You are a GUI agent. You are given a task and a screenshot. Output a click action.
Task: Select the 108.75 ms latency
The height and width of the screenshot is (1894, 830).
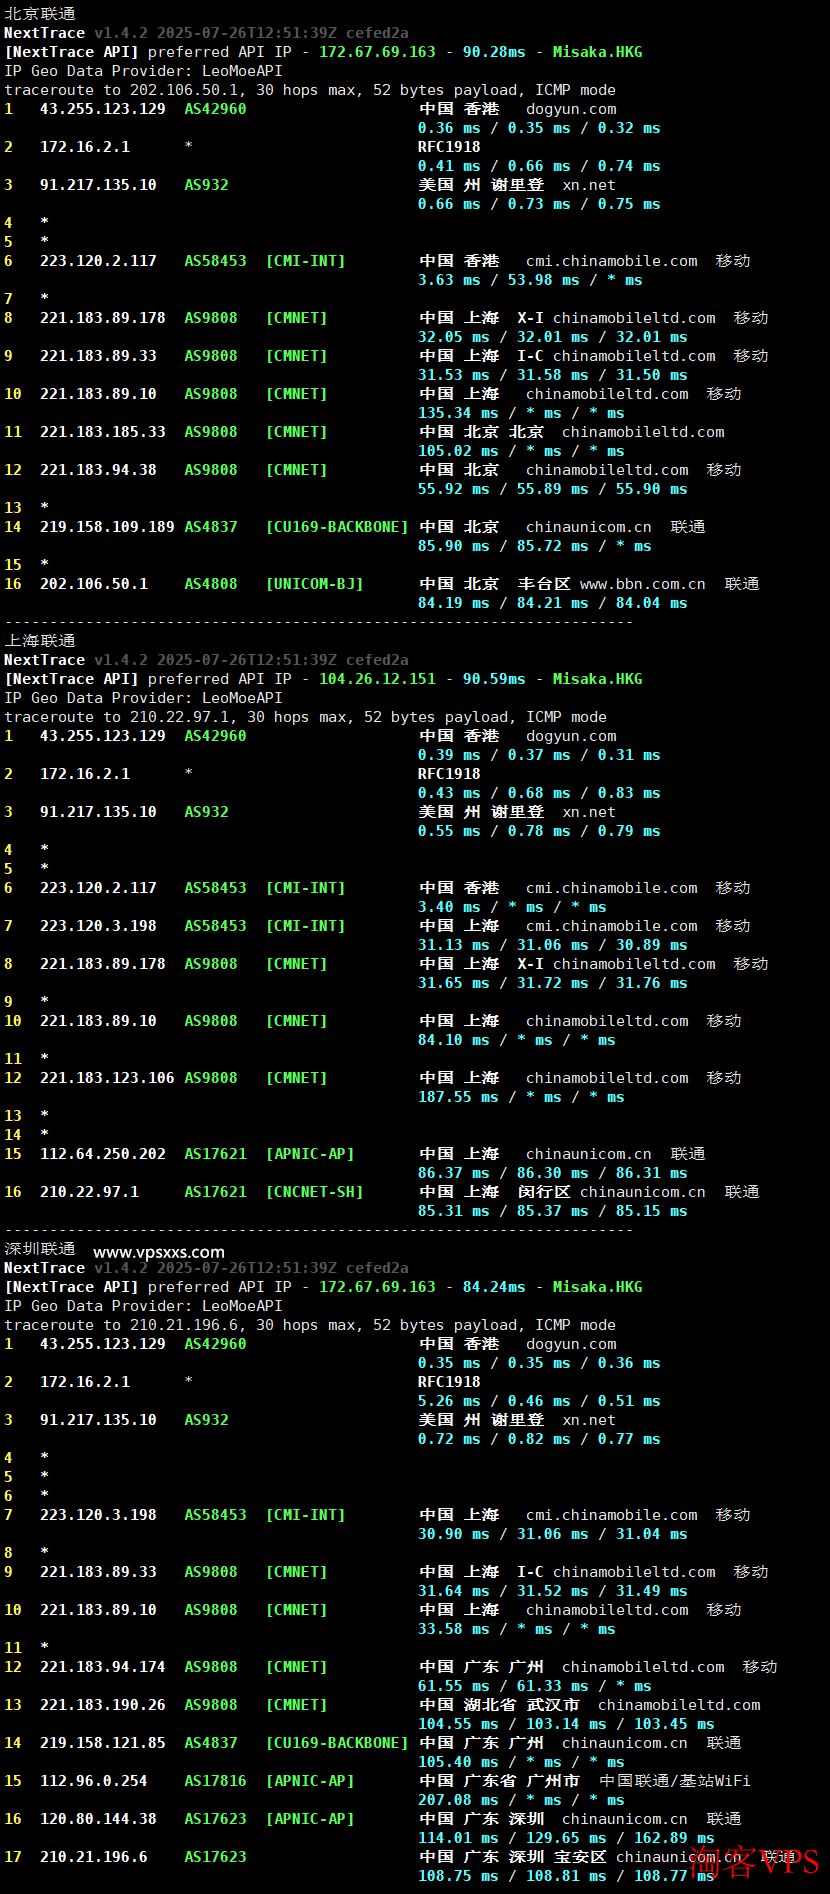(x=458, y=1876)
